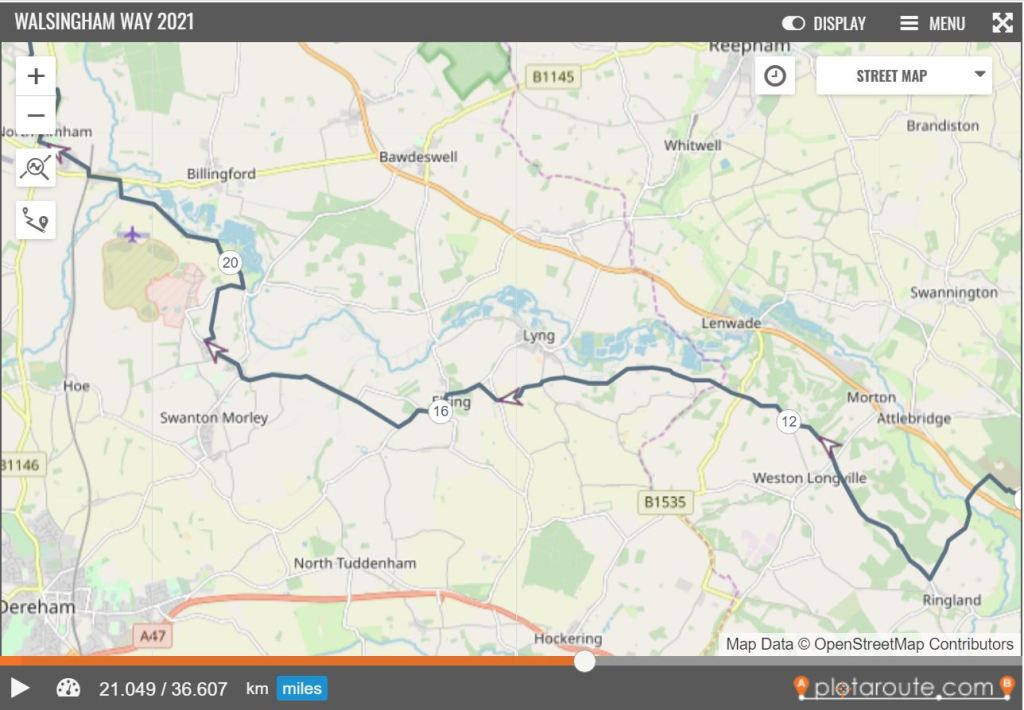Viewport: 1024px width, 710px height.
Task: Expand the STREET MAP dropdown
Action: coord(904,76)
